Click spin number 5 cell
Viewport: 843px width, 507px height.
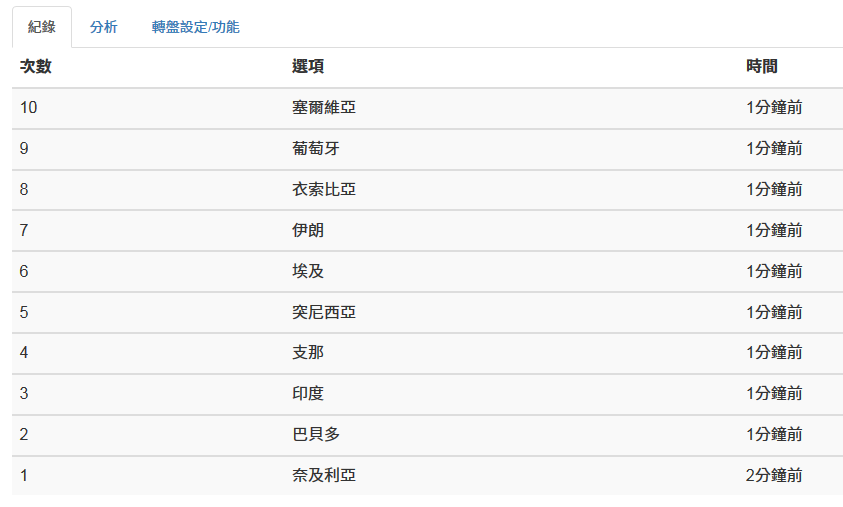click(24, 312)
